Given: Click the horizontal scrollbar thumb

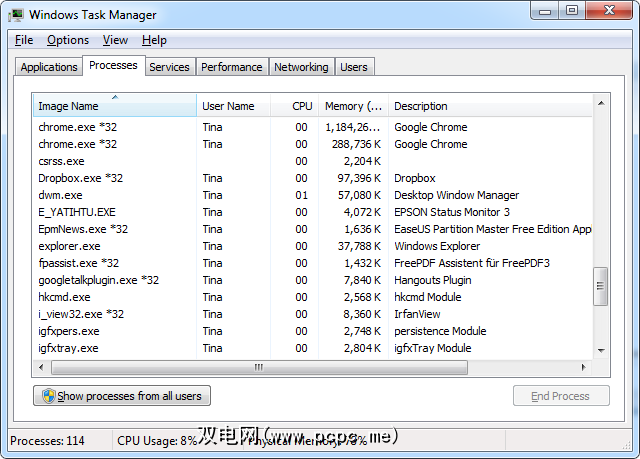Looking at the screenshot, I should coord(259,367).
